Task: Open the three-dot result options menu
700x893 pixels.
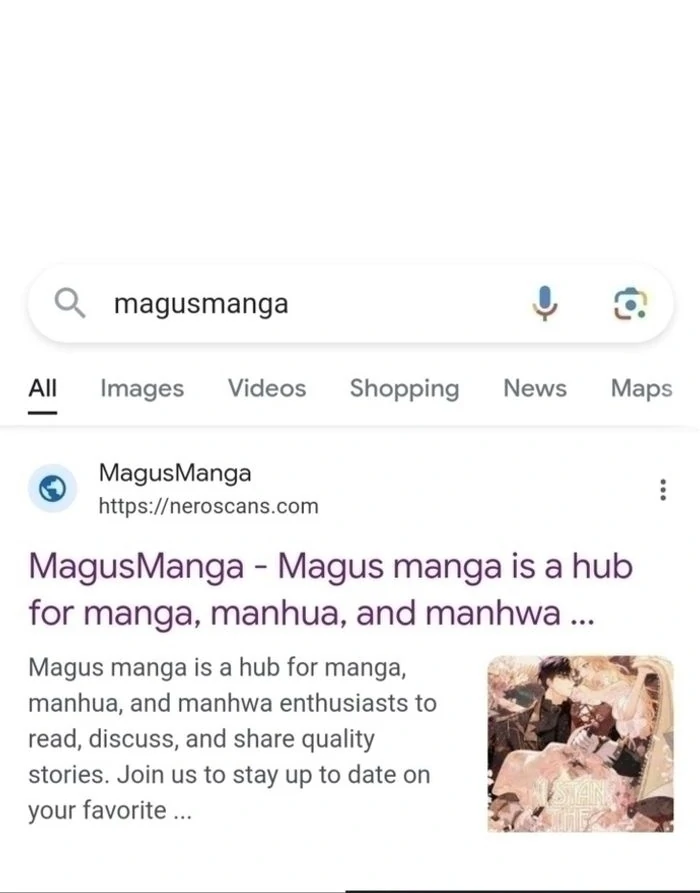Action: coord(662,489)
